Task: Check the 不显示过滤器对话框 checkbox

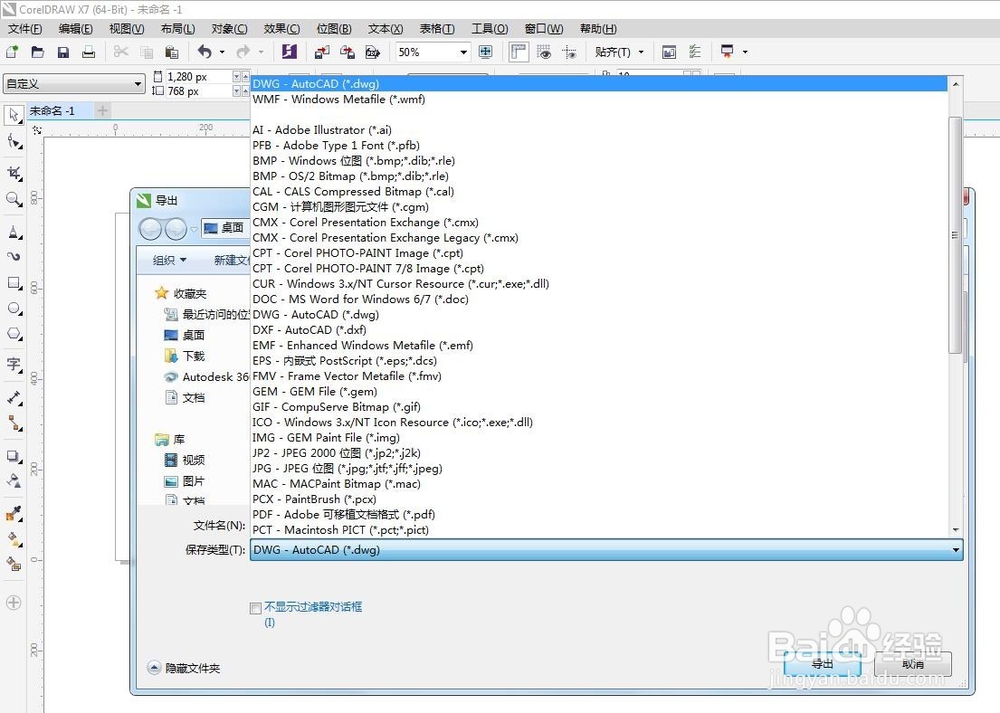Action: coord(256,608)
